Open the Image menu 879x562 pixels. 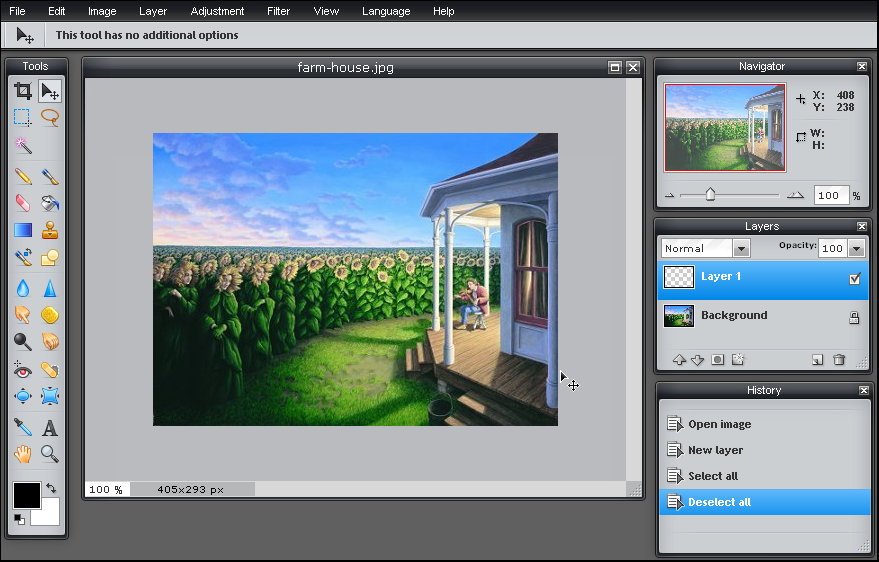click(102, 11)
